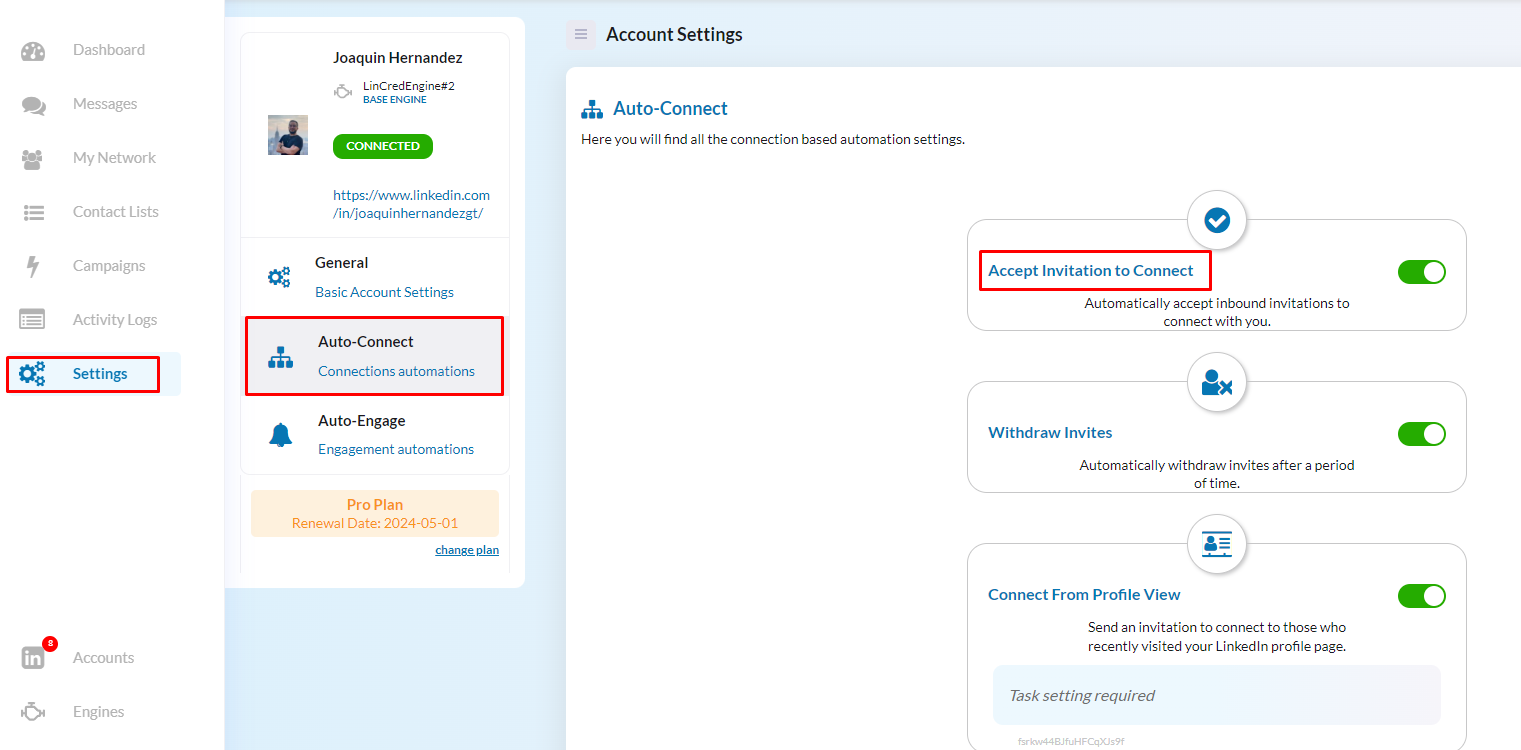Click the Auto-Engage bell icon
This screenshot has height=750, width=1521.
pyautogui.click(x=281, y=435)
